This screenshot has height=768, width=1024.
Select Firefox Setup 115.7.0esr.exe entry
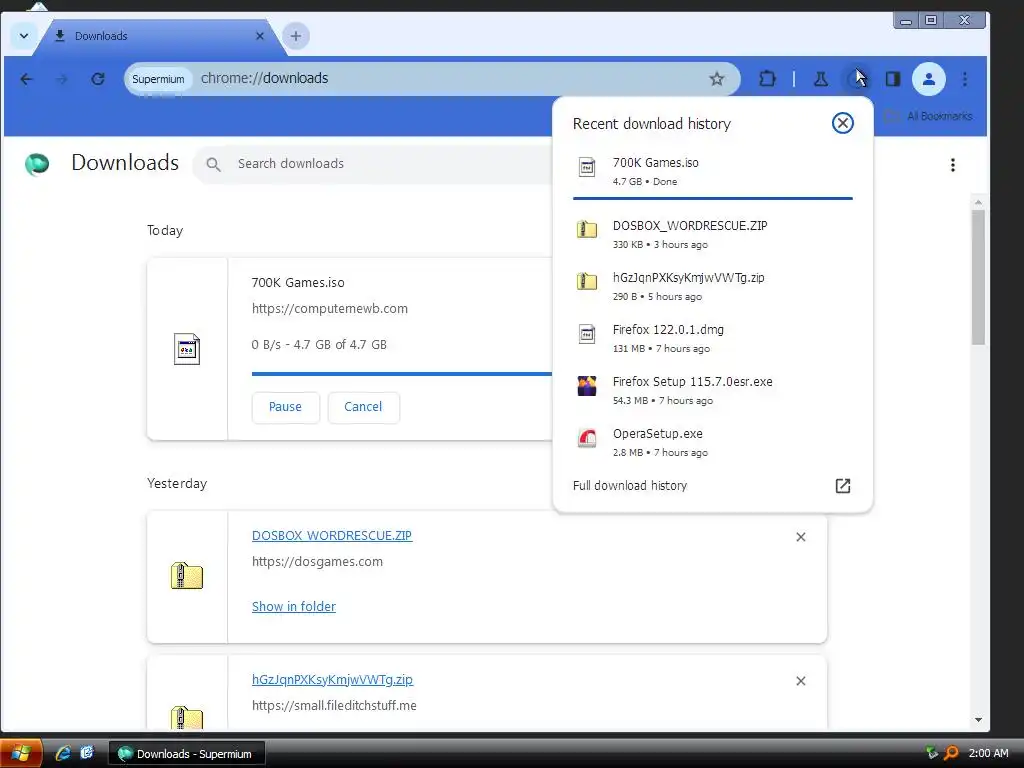click(712, 391)
